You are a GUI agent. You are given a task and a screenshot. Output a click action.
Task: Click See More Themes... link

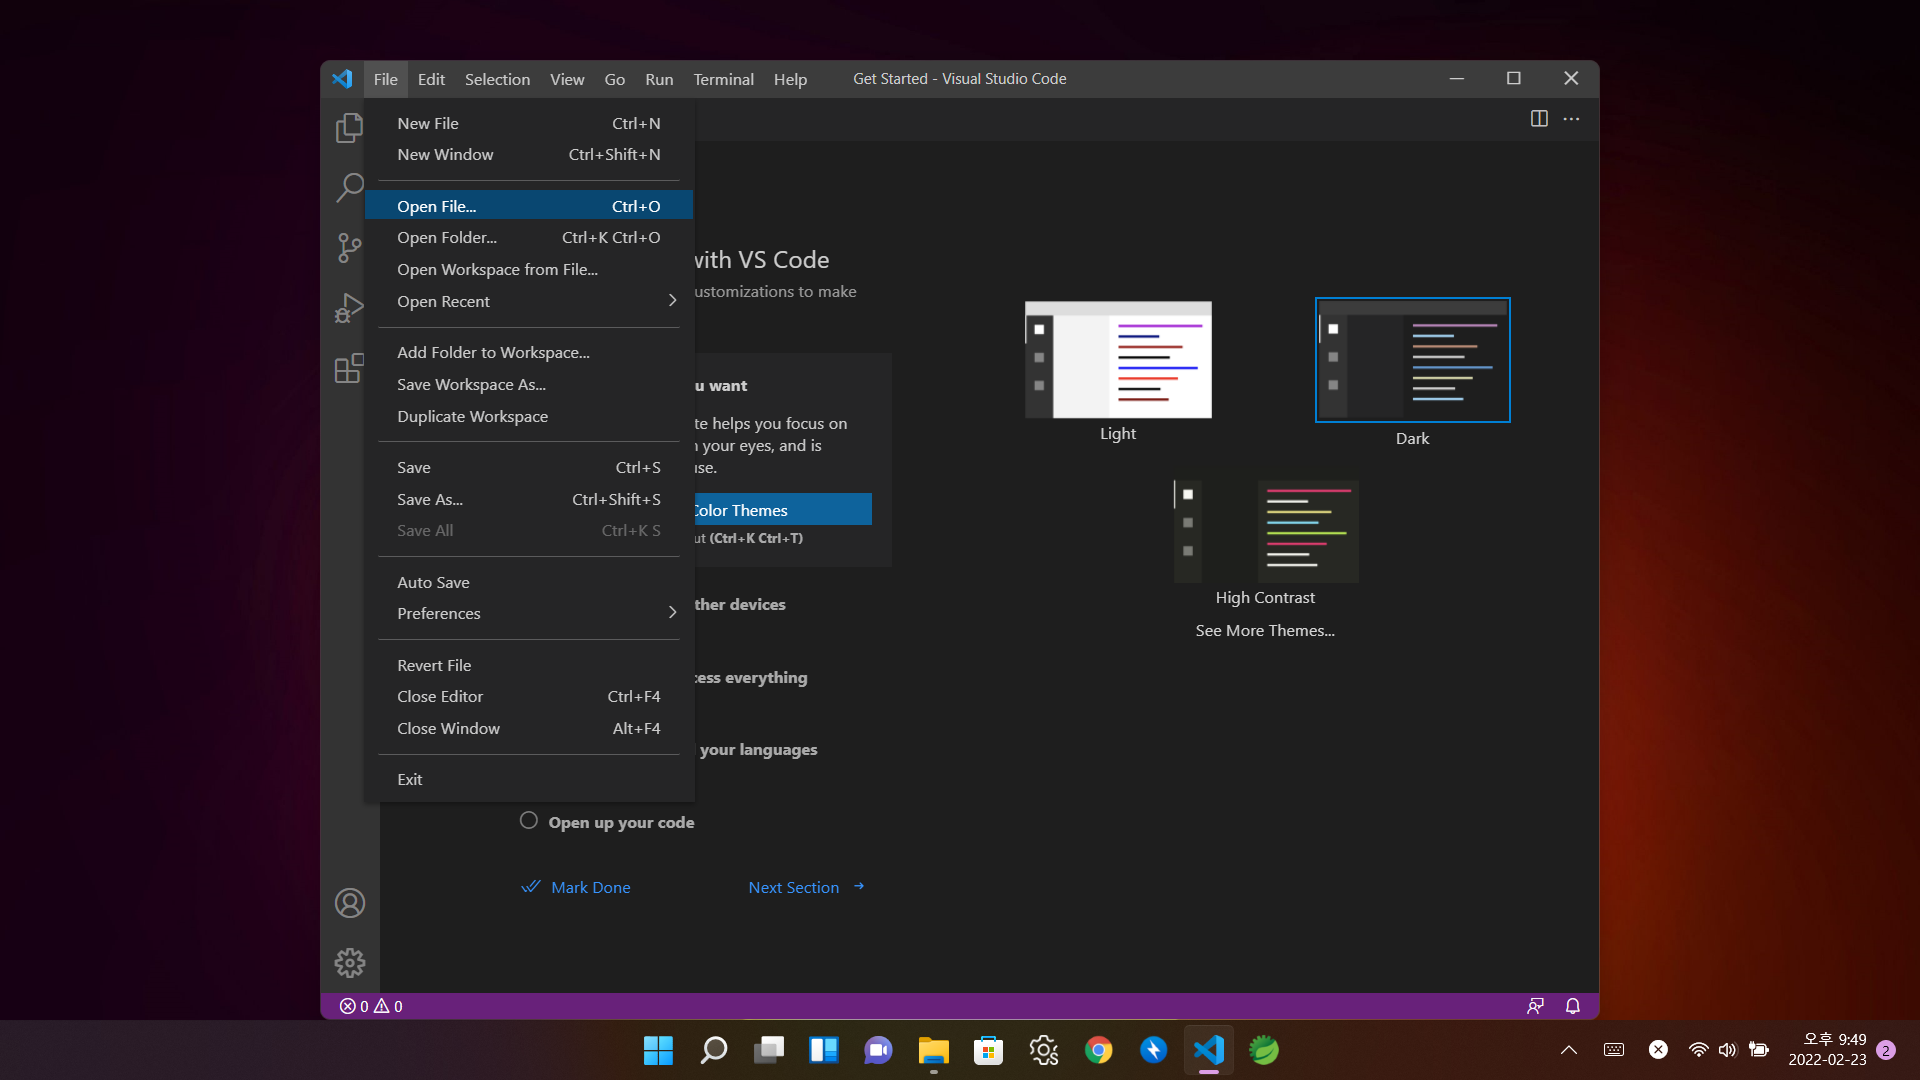(x=1264, y=631)
